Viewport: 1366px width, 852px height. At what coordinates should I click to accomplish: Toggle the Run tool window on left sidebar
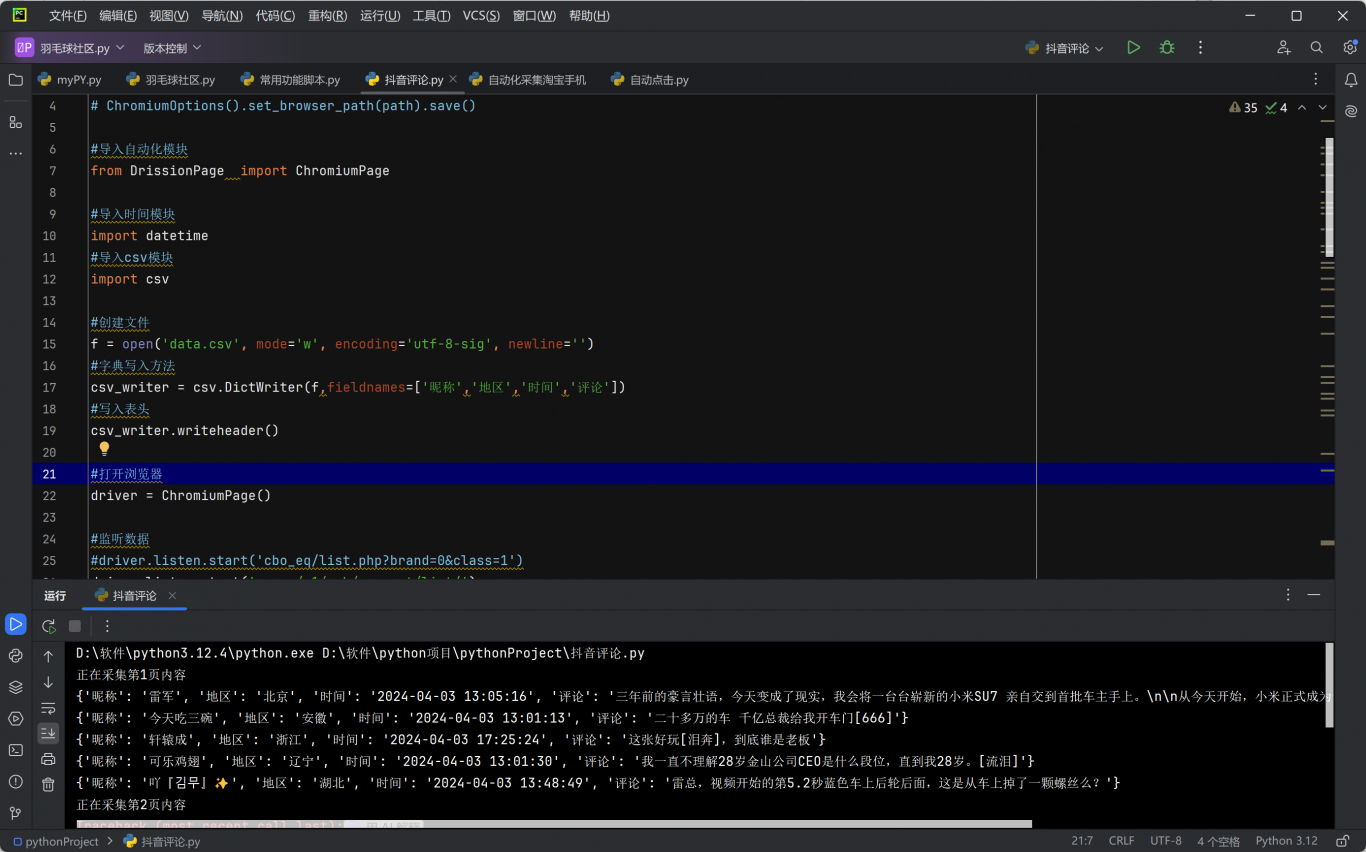tap(15, 624)
